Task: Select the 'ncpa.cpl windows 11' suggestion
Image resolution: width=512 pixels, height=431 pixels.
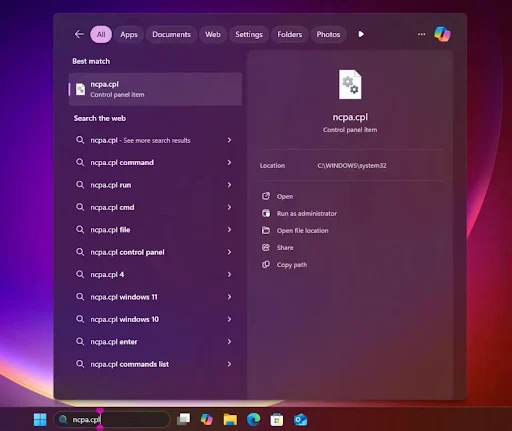Action: click(155, 297)
